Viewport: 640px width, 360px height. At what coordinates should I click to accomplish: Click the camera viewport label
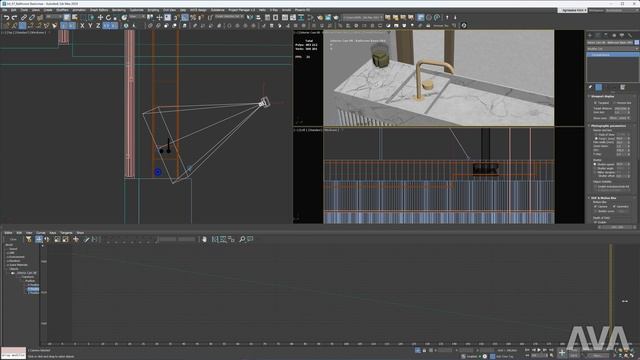(x=309, y=32)
